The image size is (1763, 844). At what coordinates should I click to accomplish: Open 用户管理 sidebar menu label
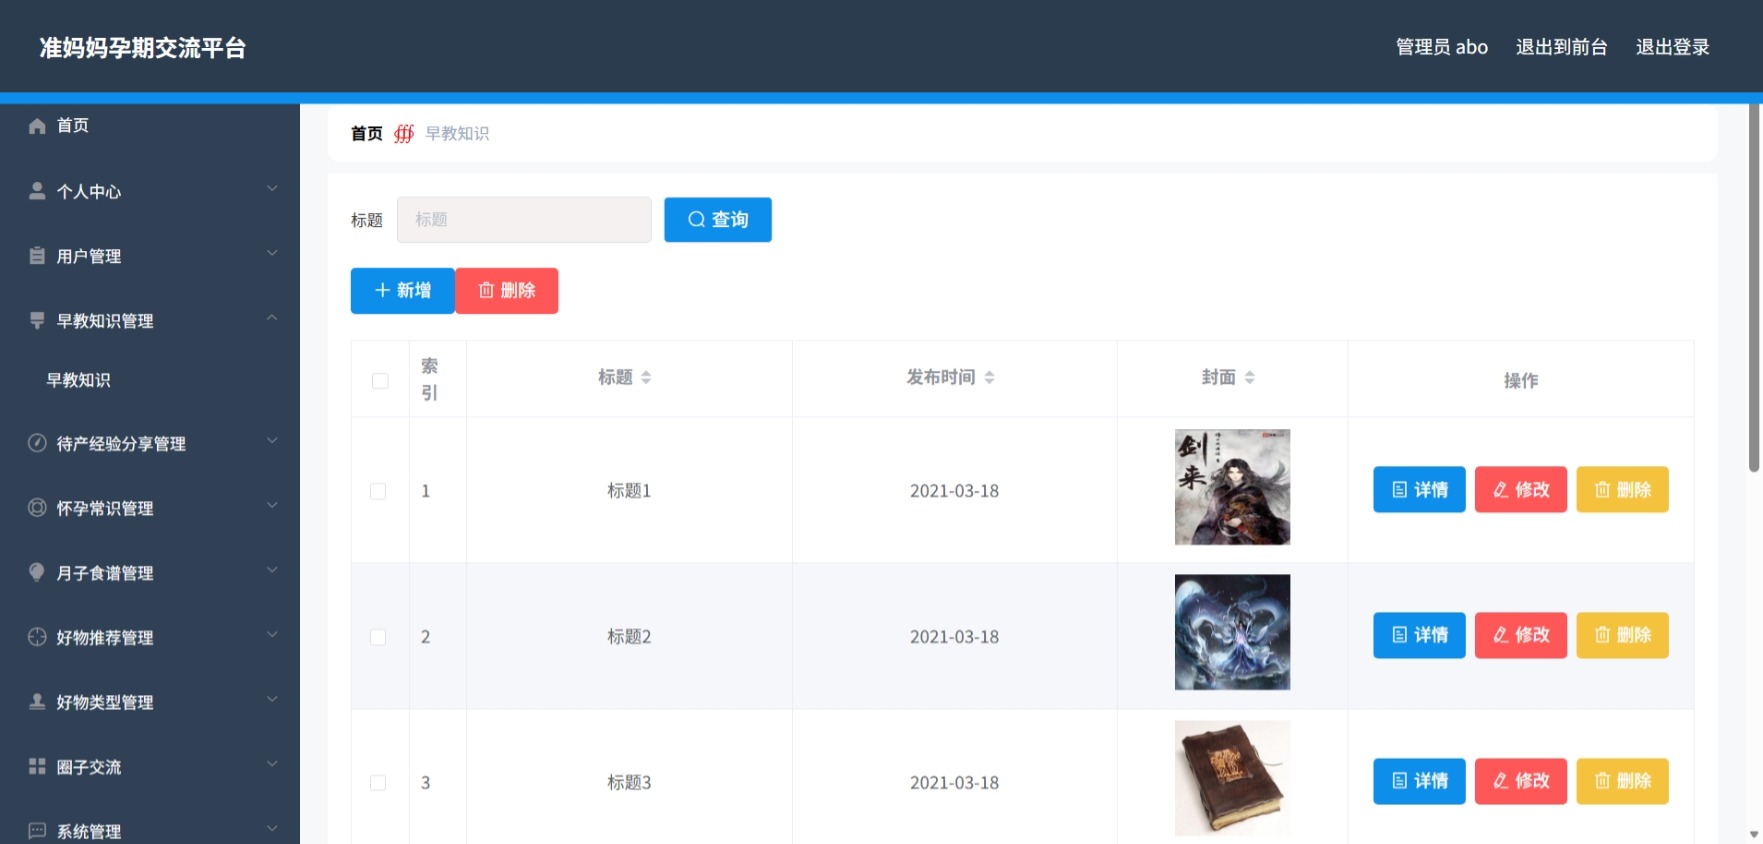point(89,256)
